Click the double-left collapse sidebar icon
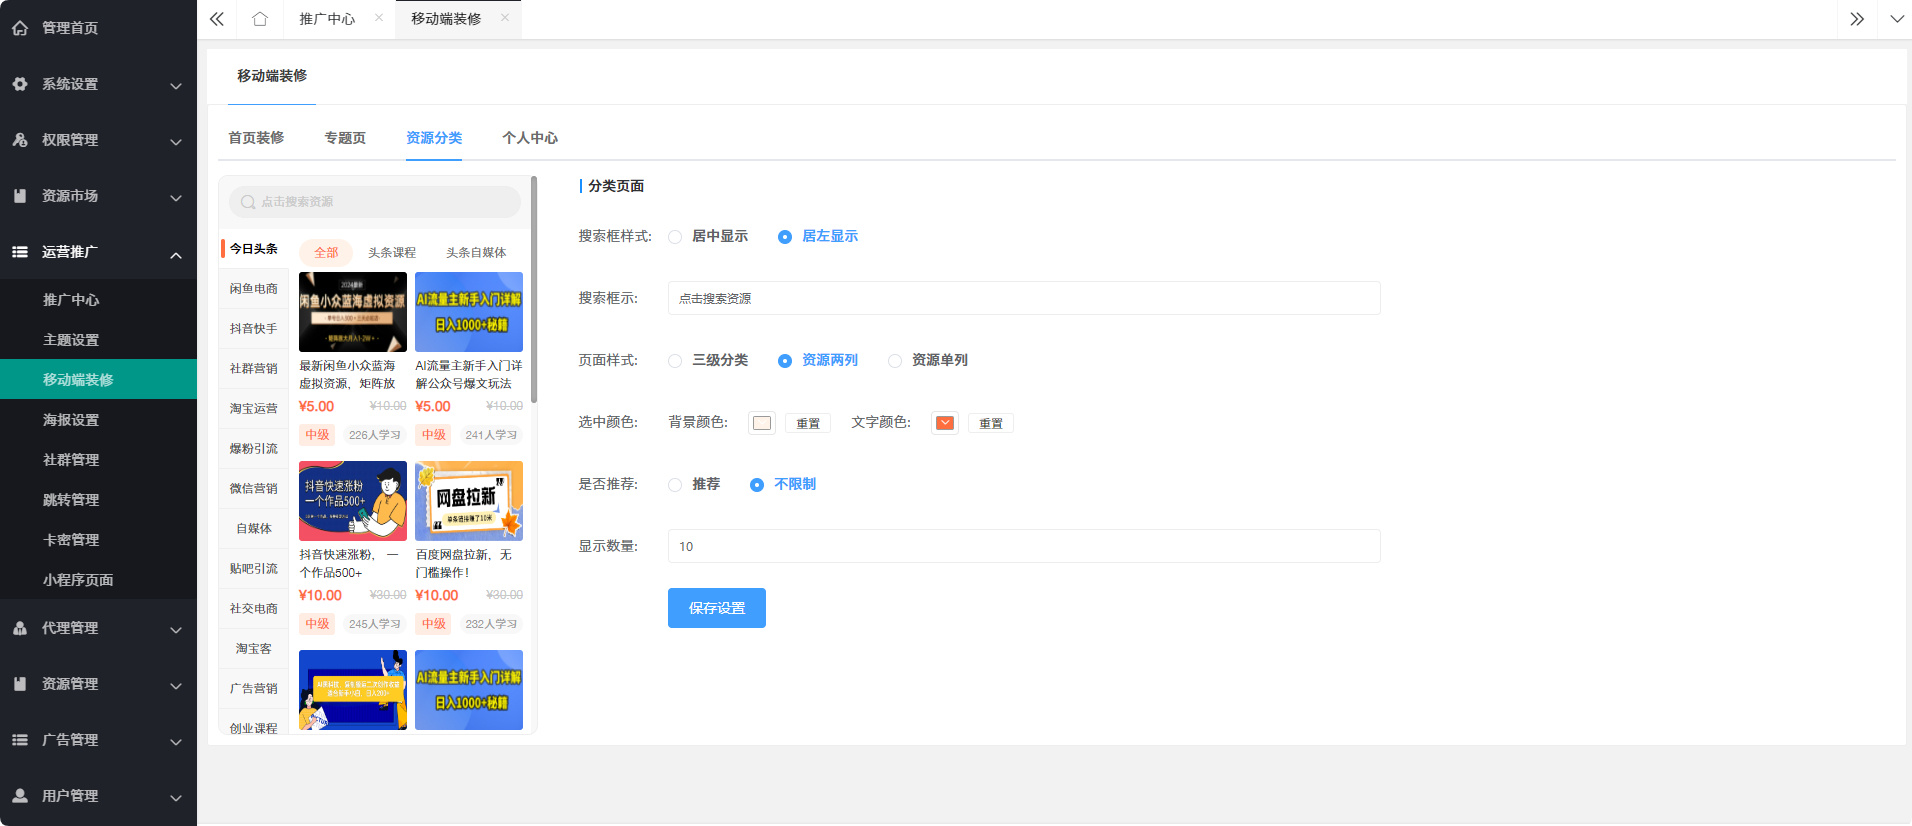 [217, 19]
